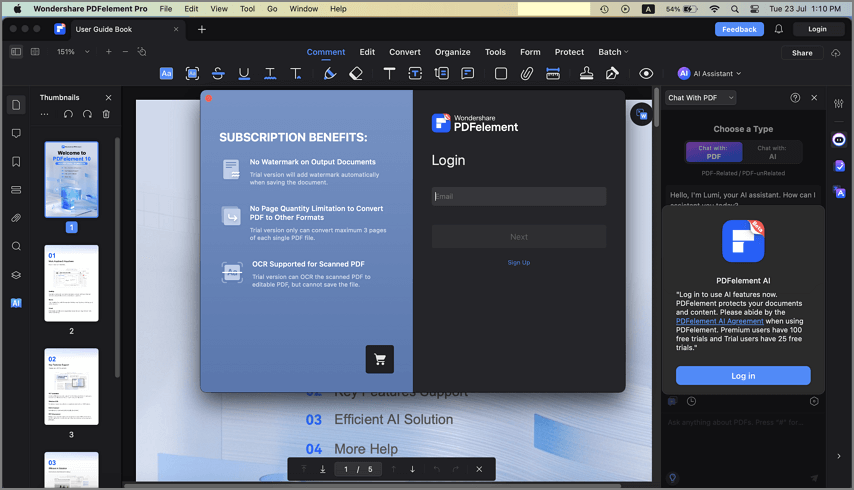Toggle Hide Comments eye icon
The height and width of the screenshot is (490, 854).
pos(646,74)
